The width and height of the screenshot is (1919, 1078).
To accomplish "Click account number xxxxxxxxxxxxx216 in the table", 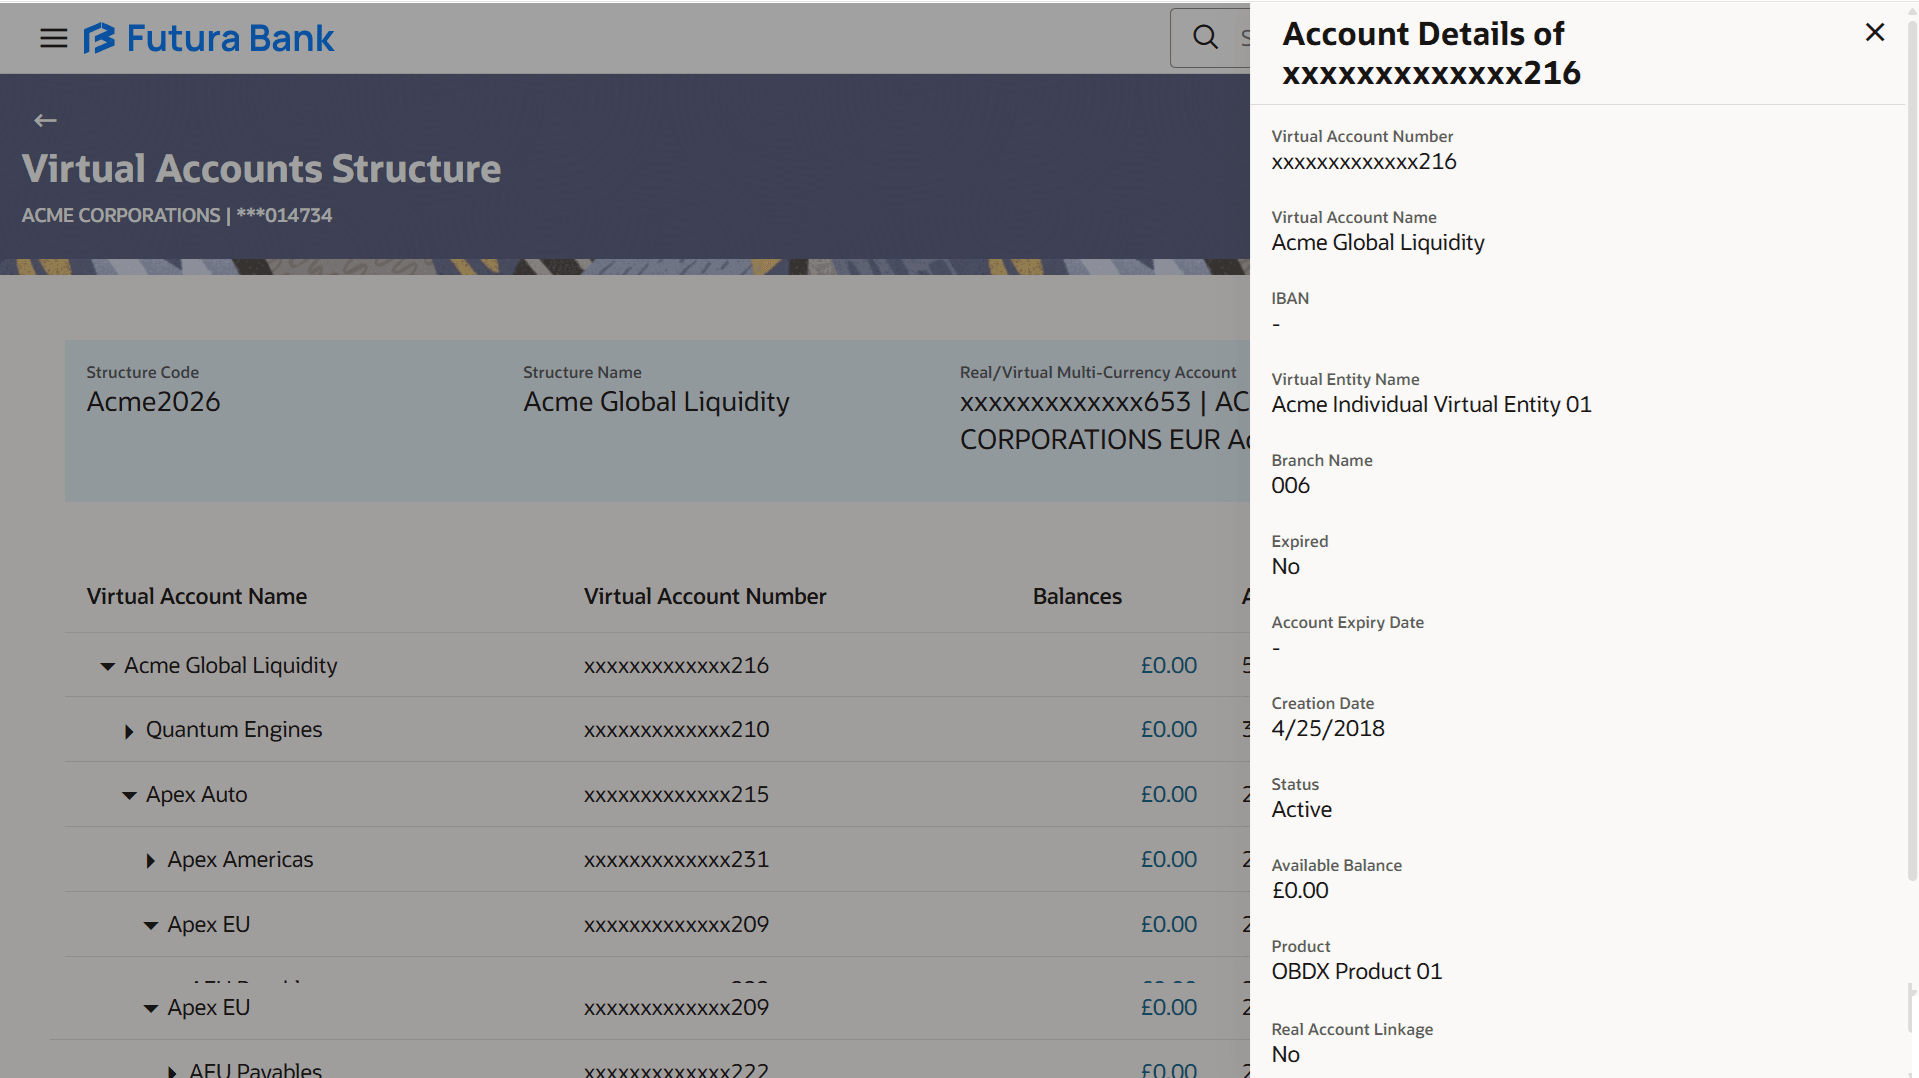I will [676, 665].
